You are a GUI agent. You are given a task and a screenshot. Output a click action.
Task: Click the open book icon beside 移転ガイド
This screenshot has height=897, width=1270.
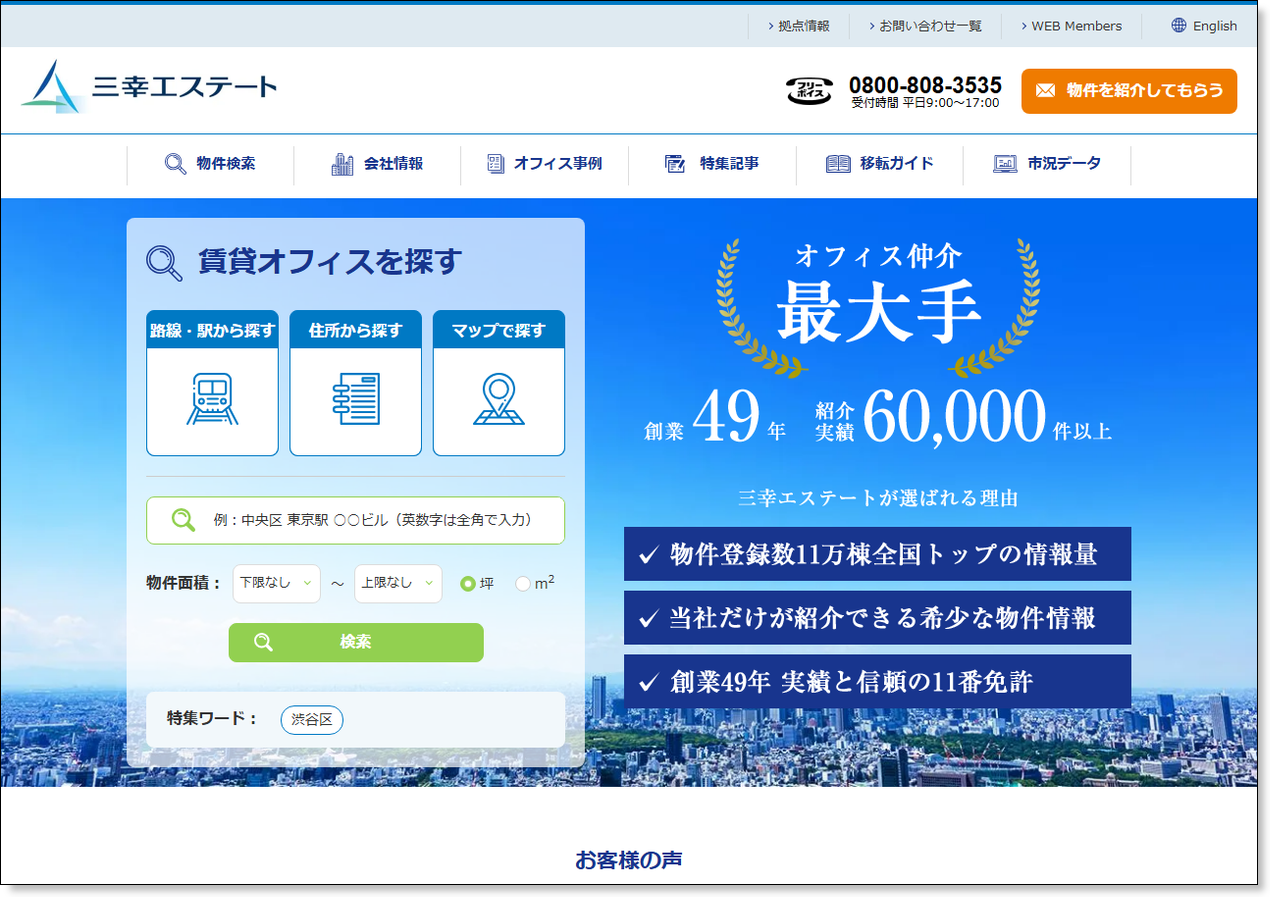(x=838, y=164)
